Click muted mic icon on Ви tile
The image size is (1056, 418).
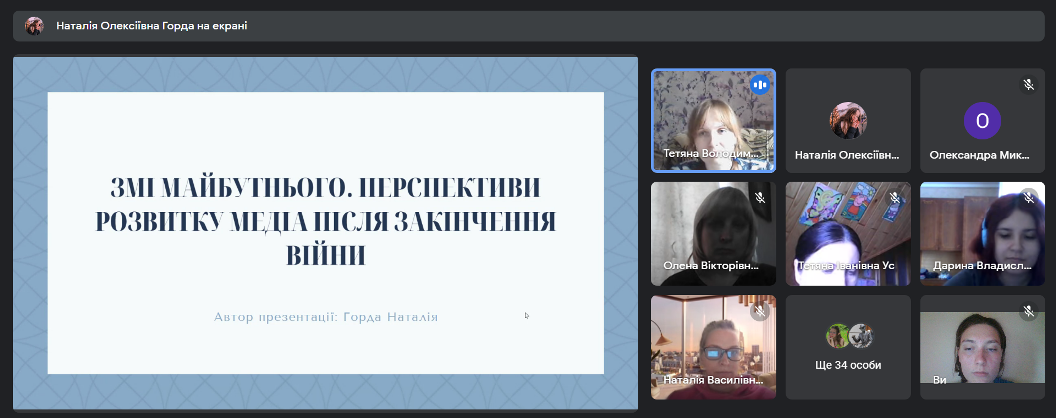click(1028, 311)
